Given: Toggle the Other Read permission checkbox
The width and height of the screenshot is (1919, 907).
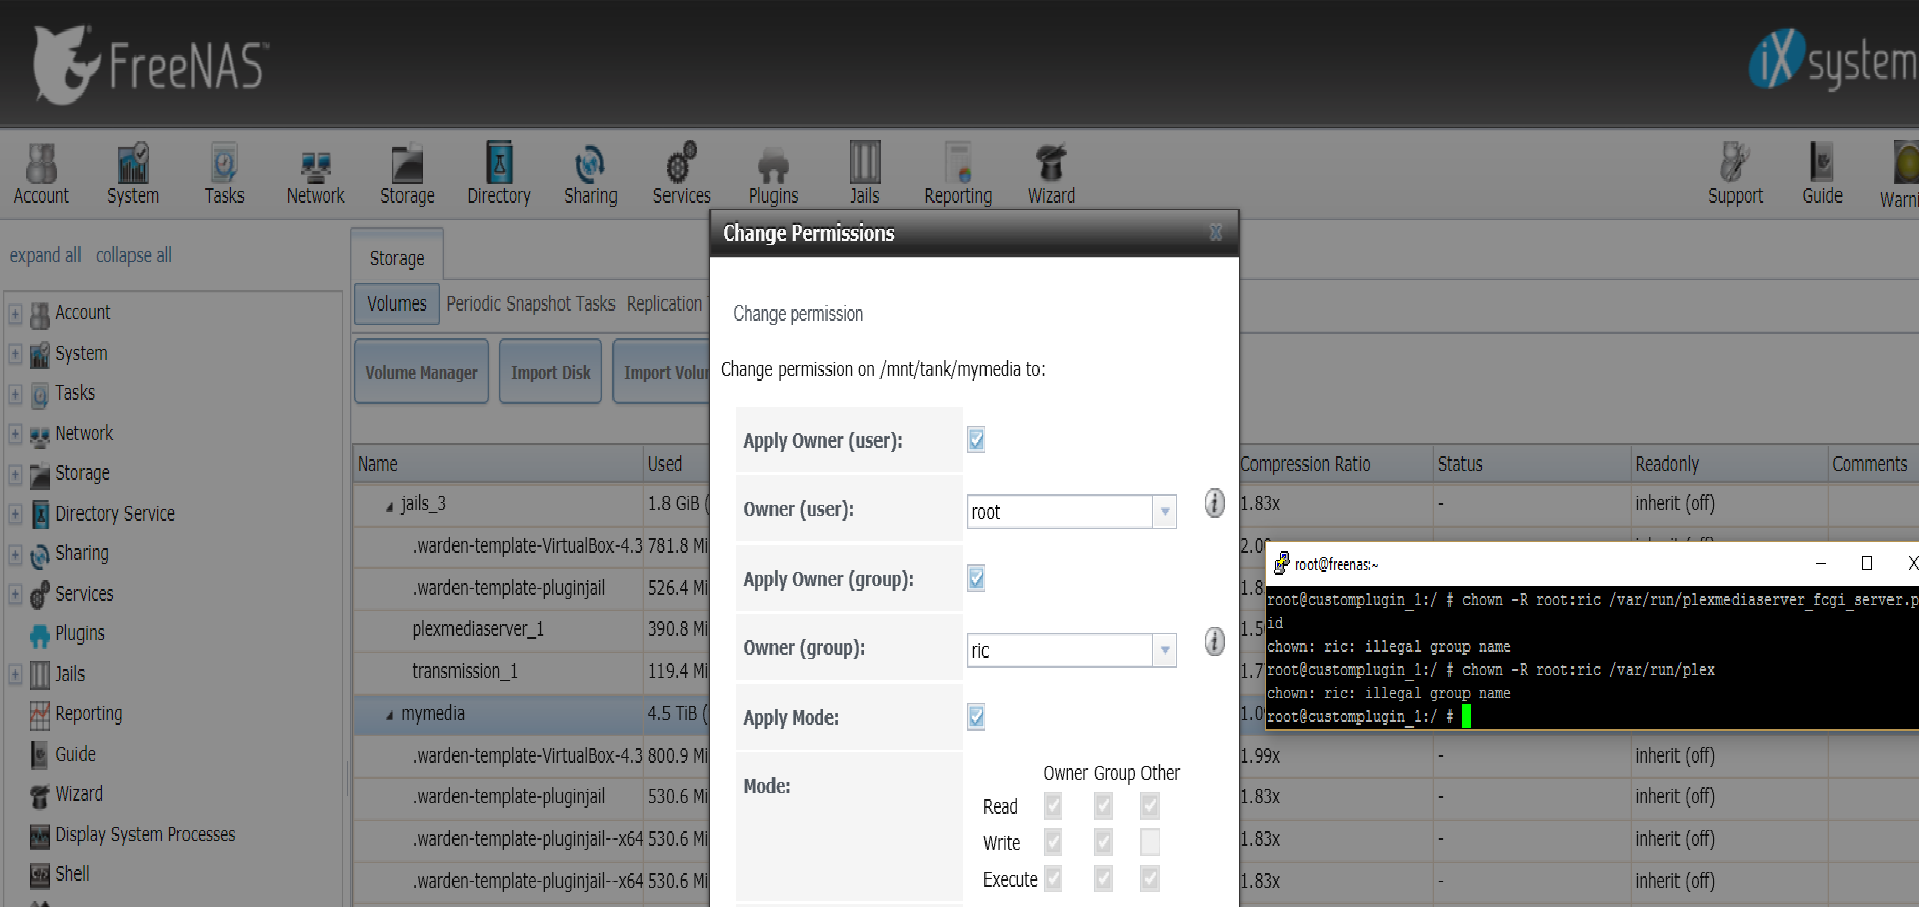Looking at the screenshot, I should click(1150, 806).
